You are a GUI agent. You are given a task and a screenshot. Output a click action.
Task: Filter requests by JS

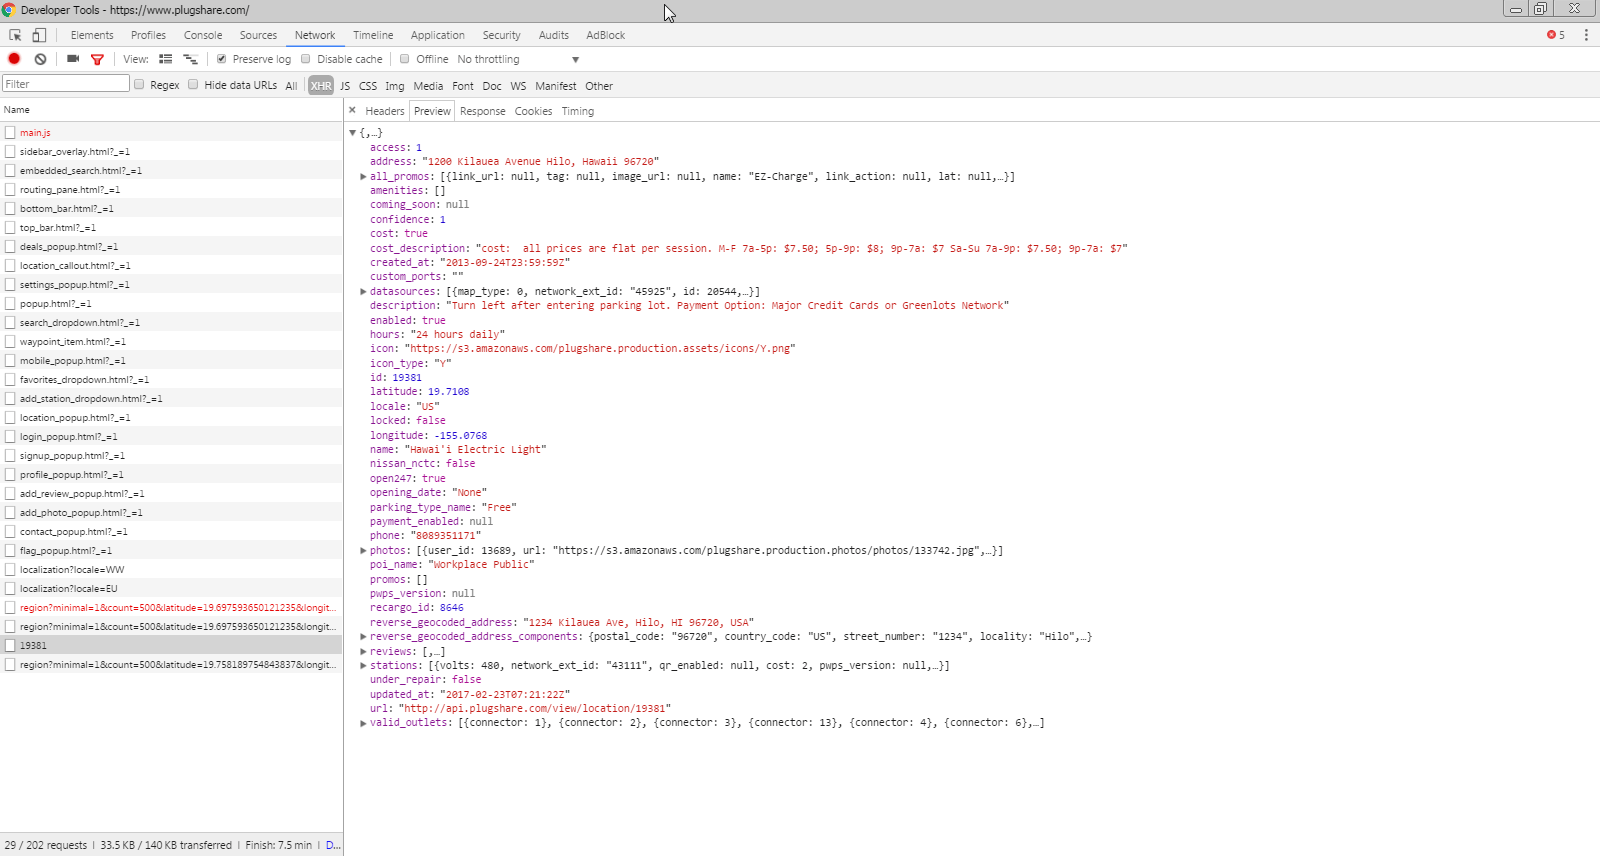click(x=345, y=86)
